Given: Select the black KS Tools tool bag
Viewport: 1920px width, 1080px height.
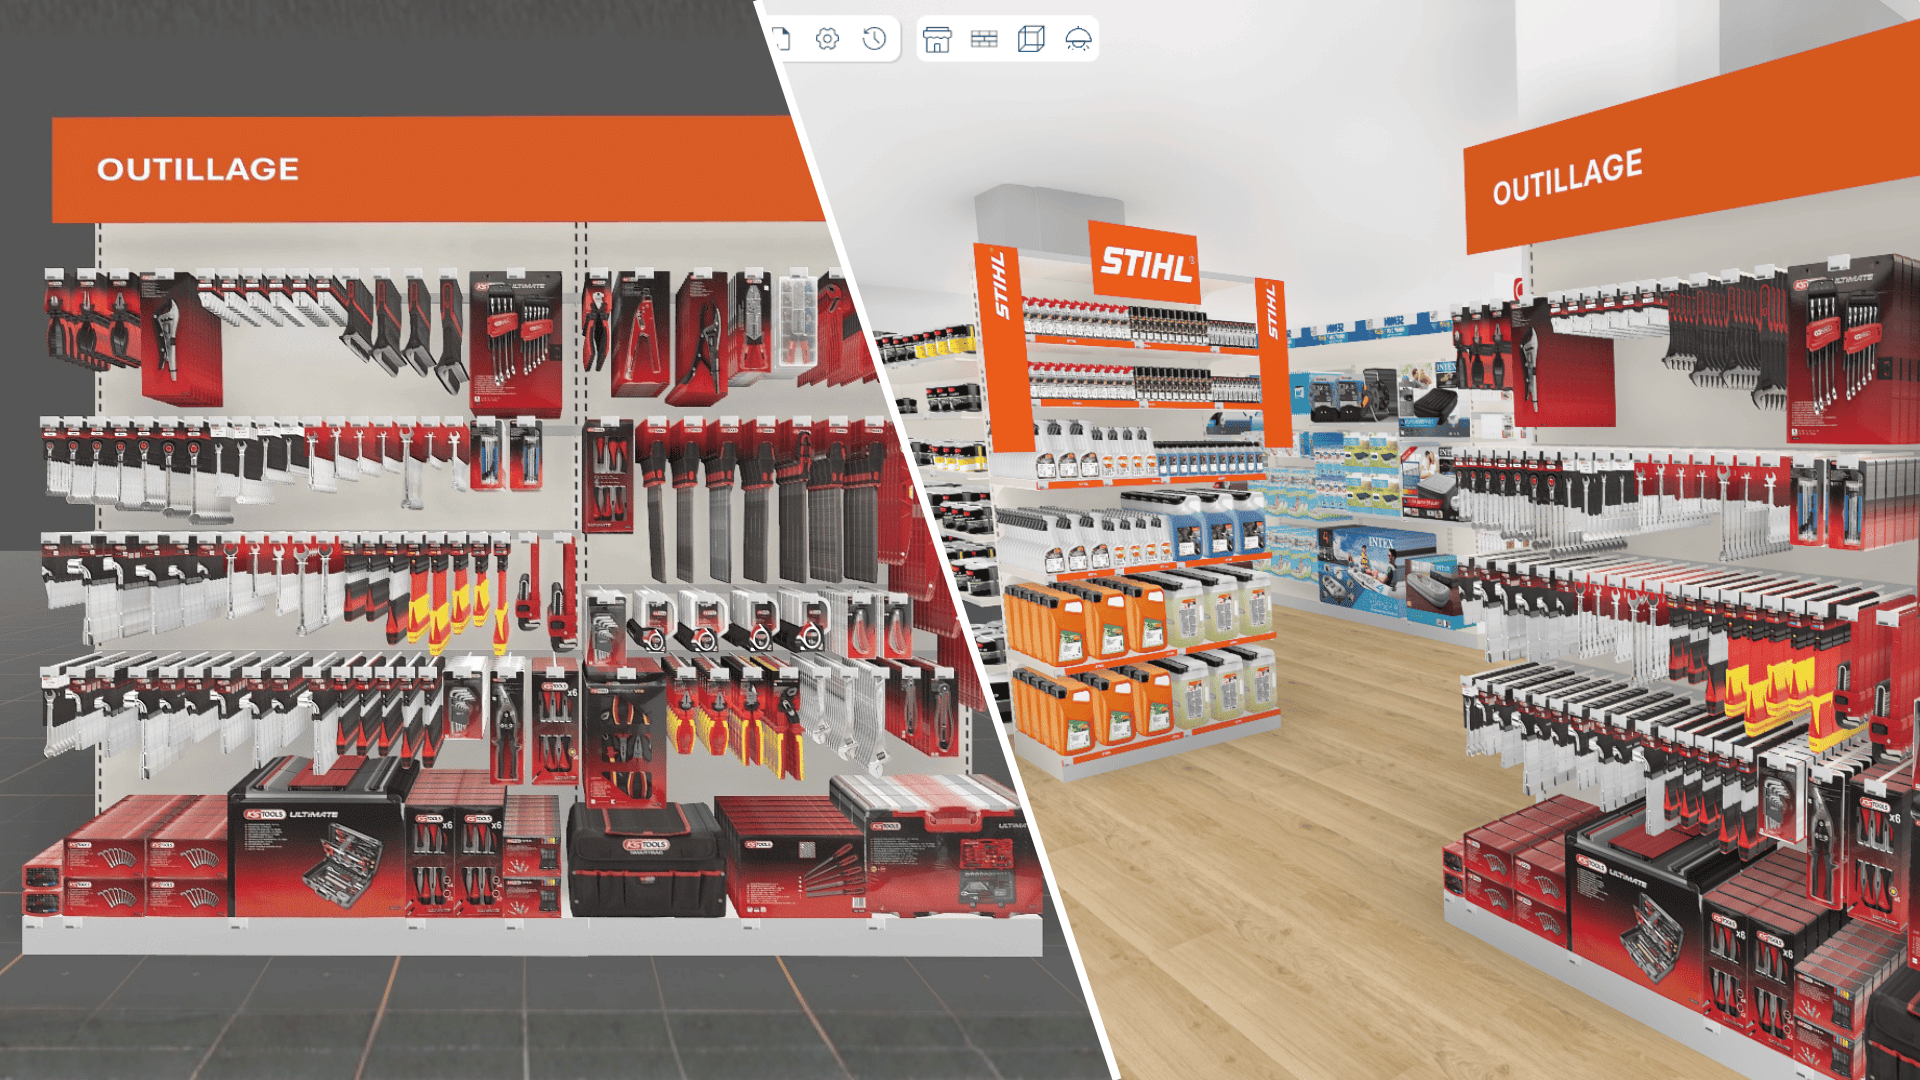Looking at the screenshot, I should tap(647, 861).
